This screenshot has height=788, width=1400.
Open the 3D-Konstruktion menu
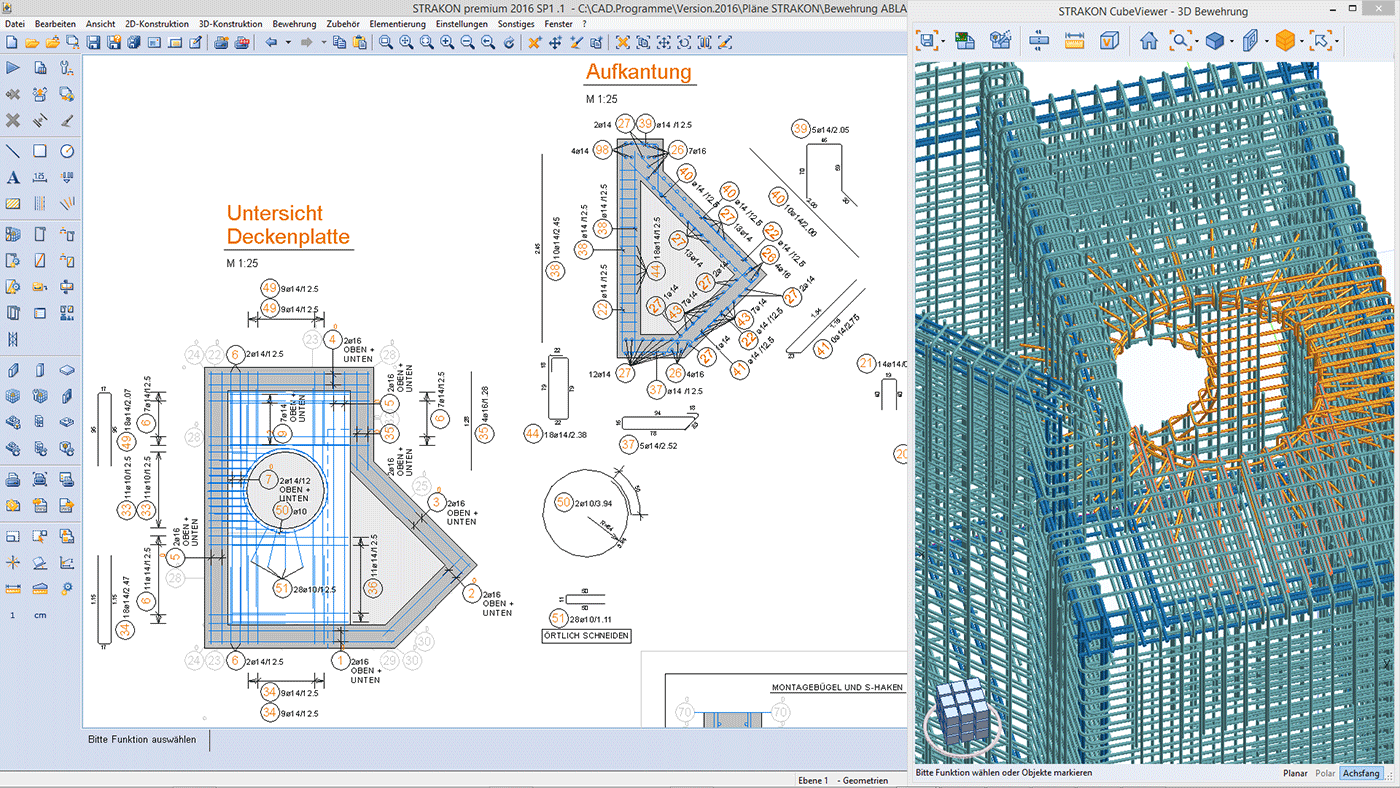(230, 24)
